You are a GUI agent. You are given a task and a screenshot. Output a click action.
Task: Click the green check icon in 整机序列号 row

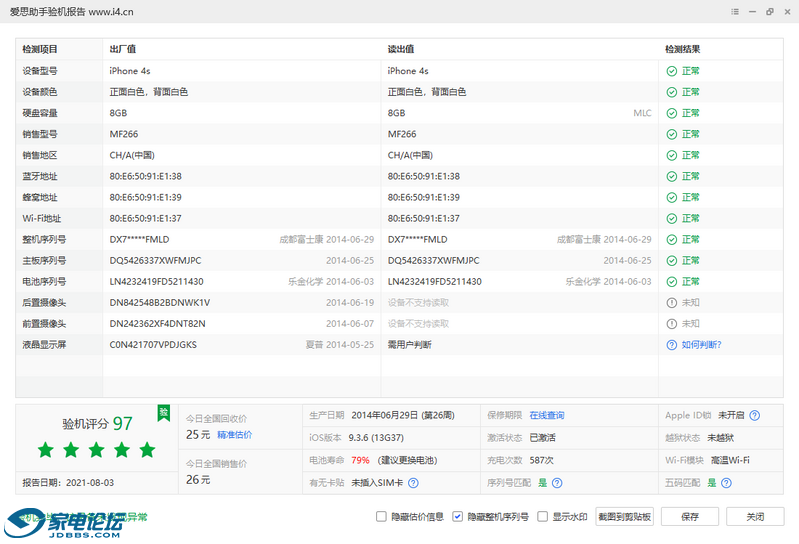click(x=672, y=239)
